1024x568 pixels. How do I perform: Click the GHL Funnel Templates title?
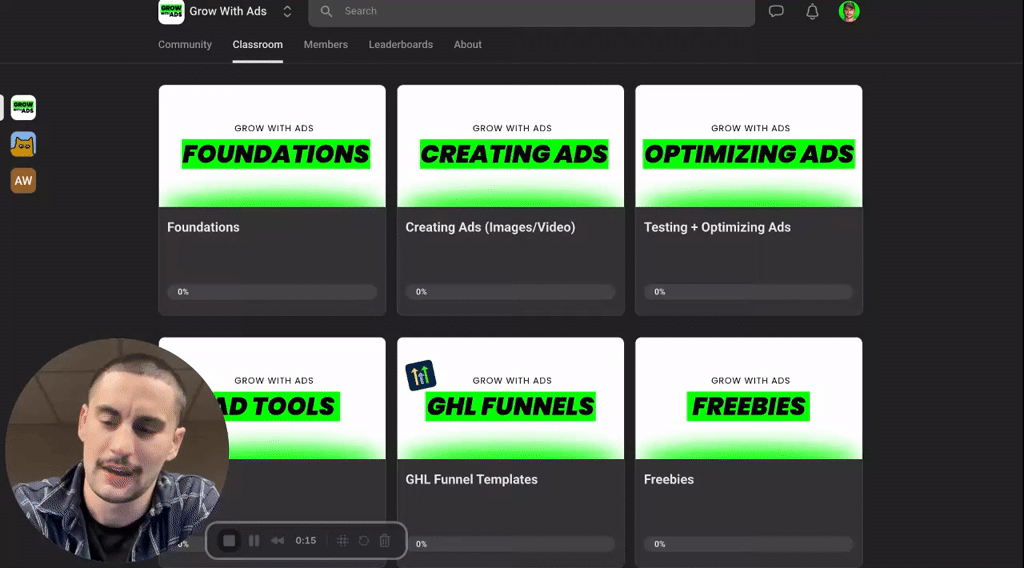472,479
